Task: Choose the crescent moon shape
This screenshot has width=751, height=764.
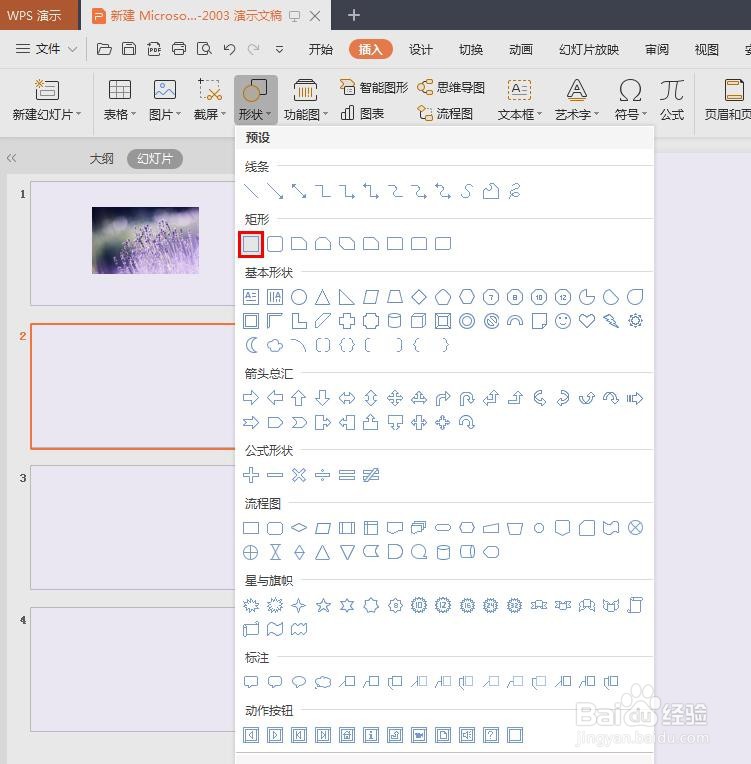Action: coord(251,345)
